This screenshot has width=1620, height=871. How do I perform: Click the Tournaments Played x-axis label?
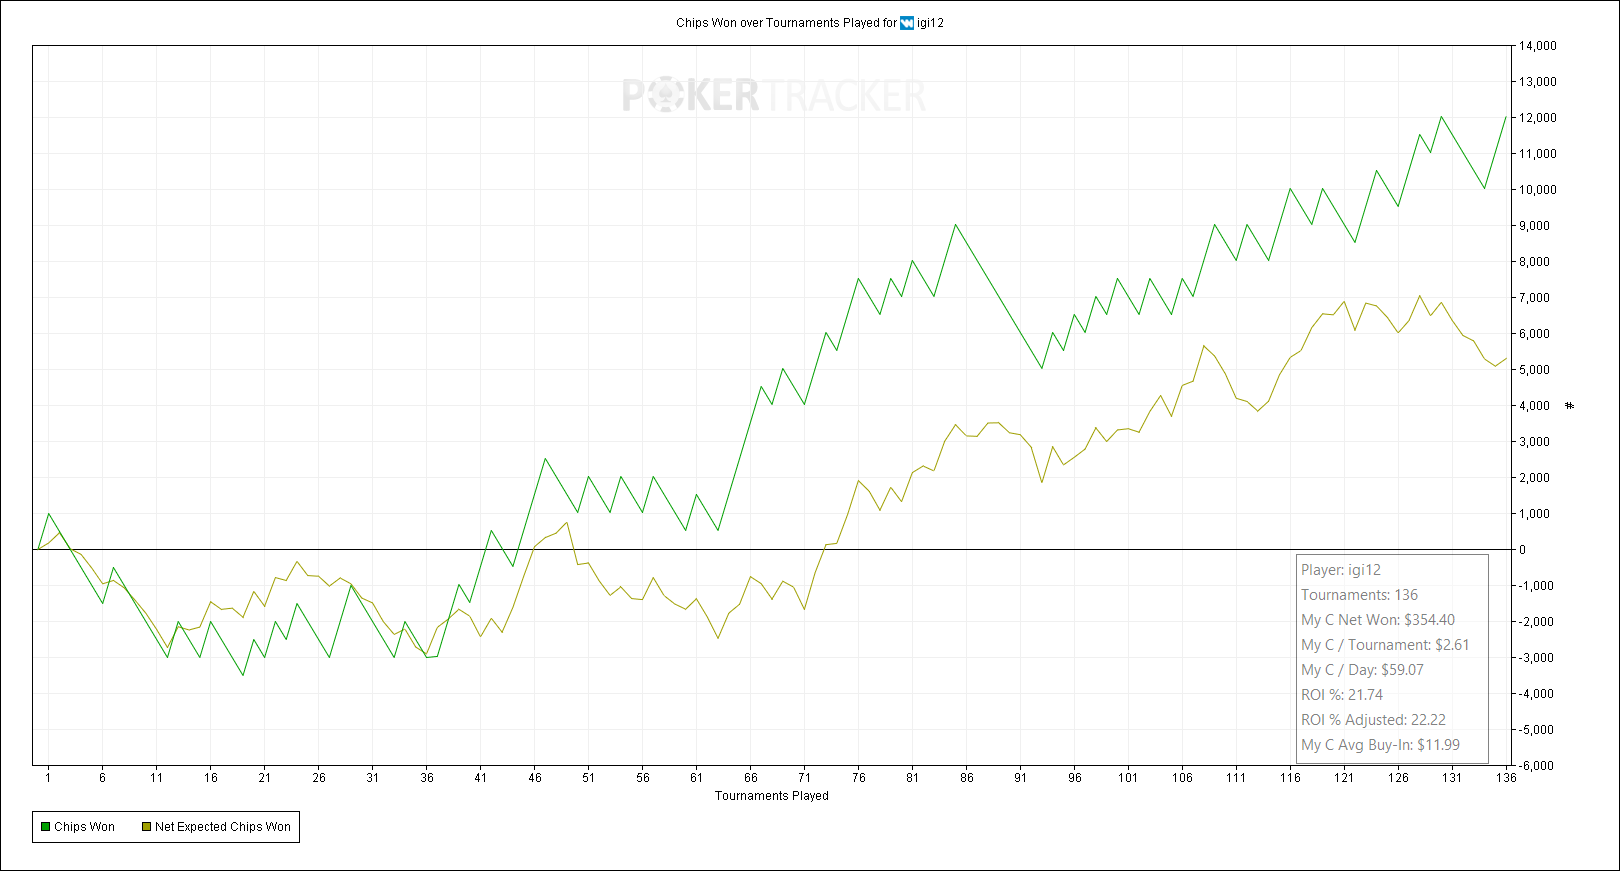click(x=771, y=796)
